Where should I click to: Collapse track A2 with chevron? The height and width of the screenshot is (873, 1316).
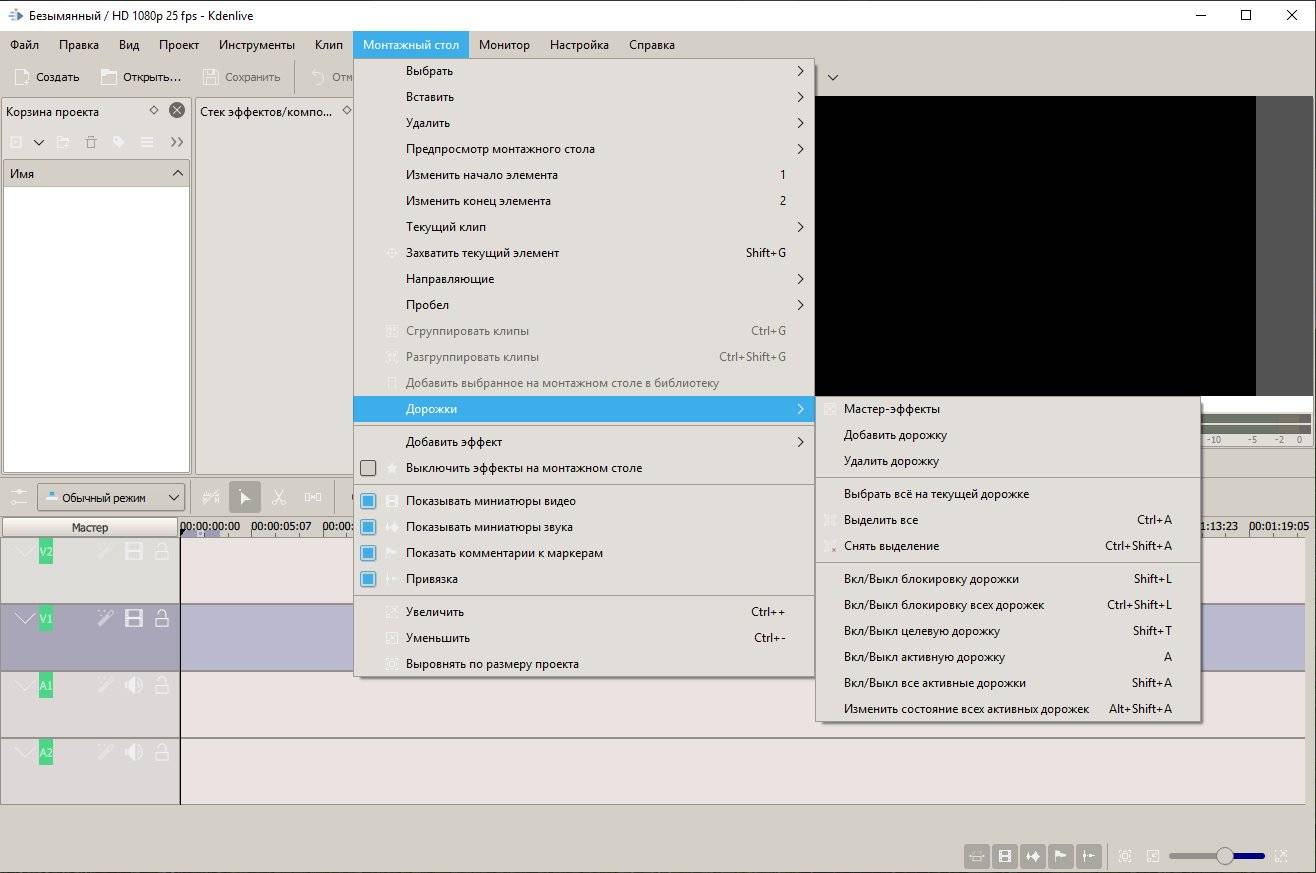click(x=24, y=752)
